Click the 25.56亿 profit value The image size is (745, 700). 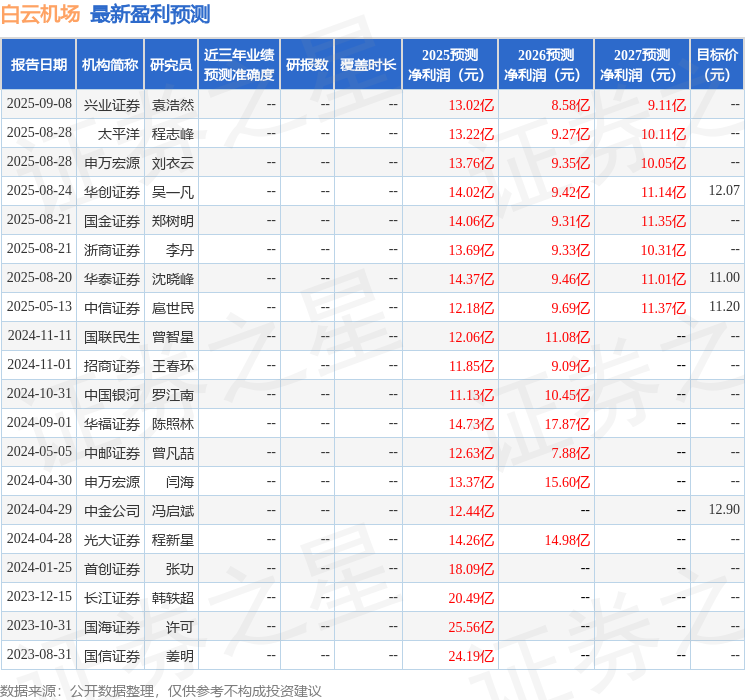[x=471, y=627]
